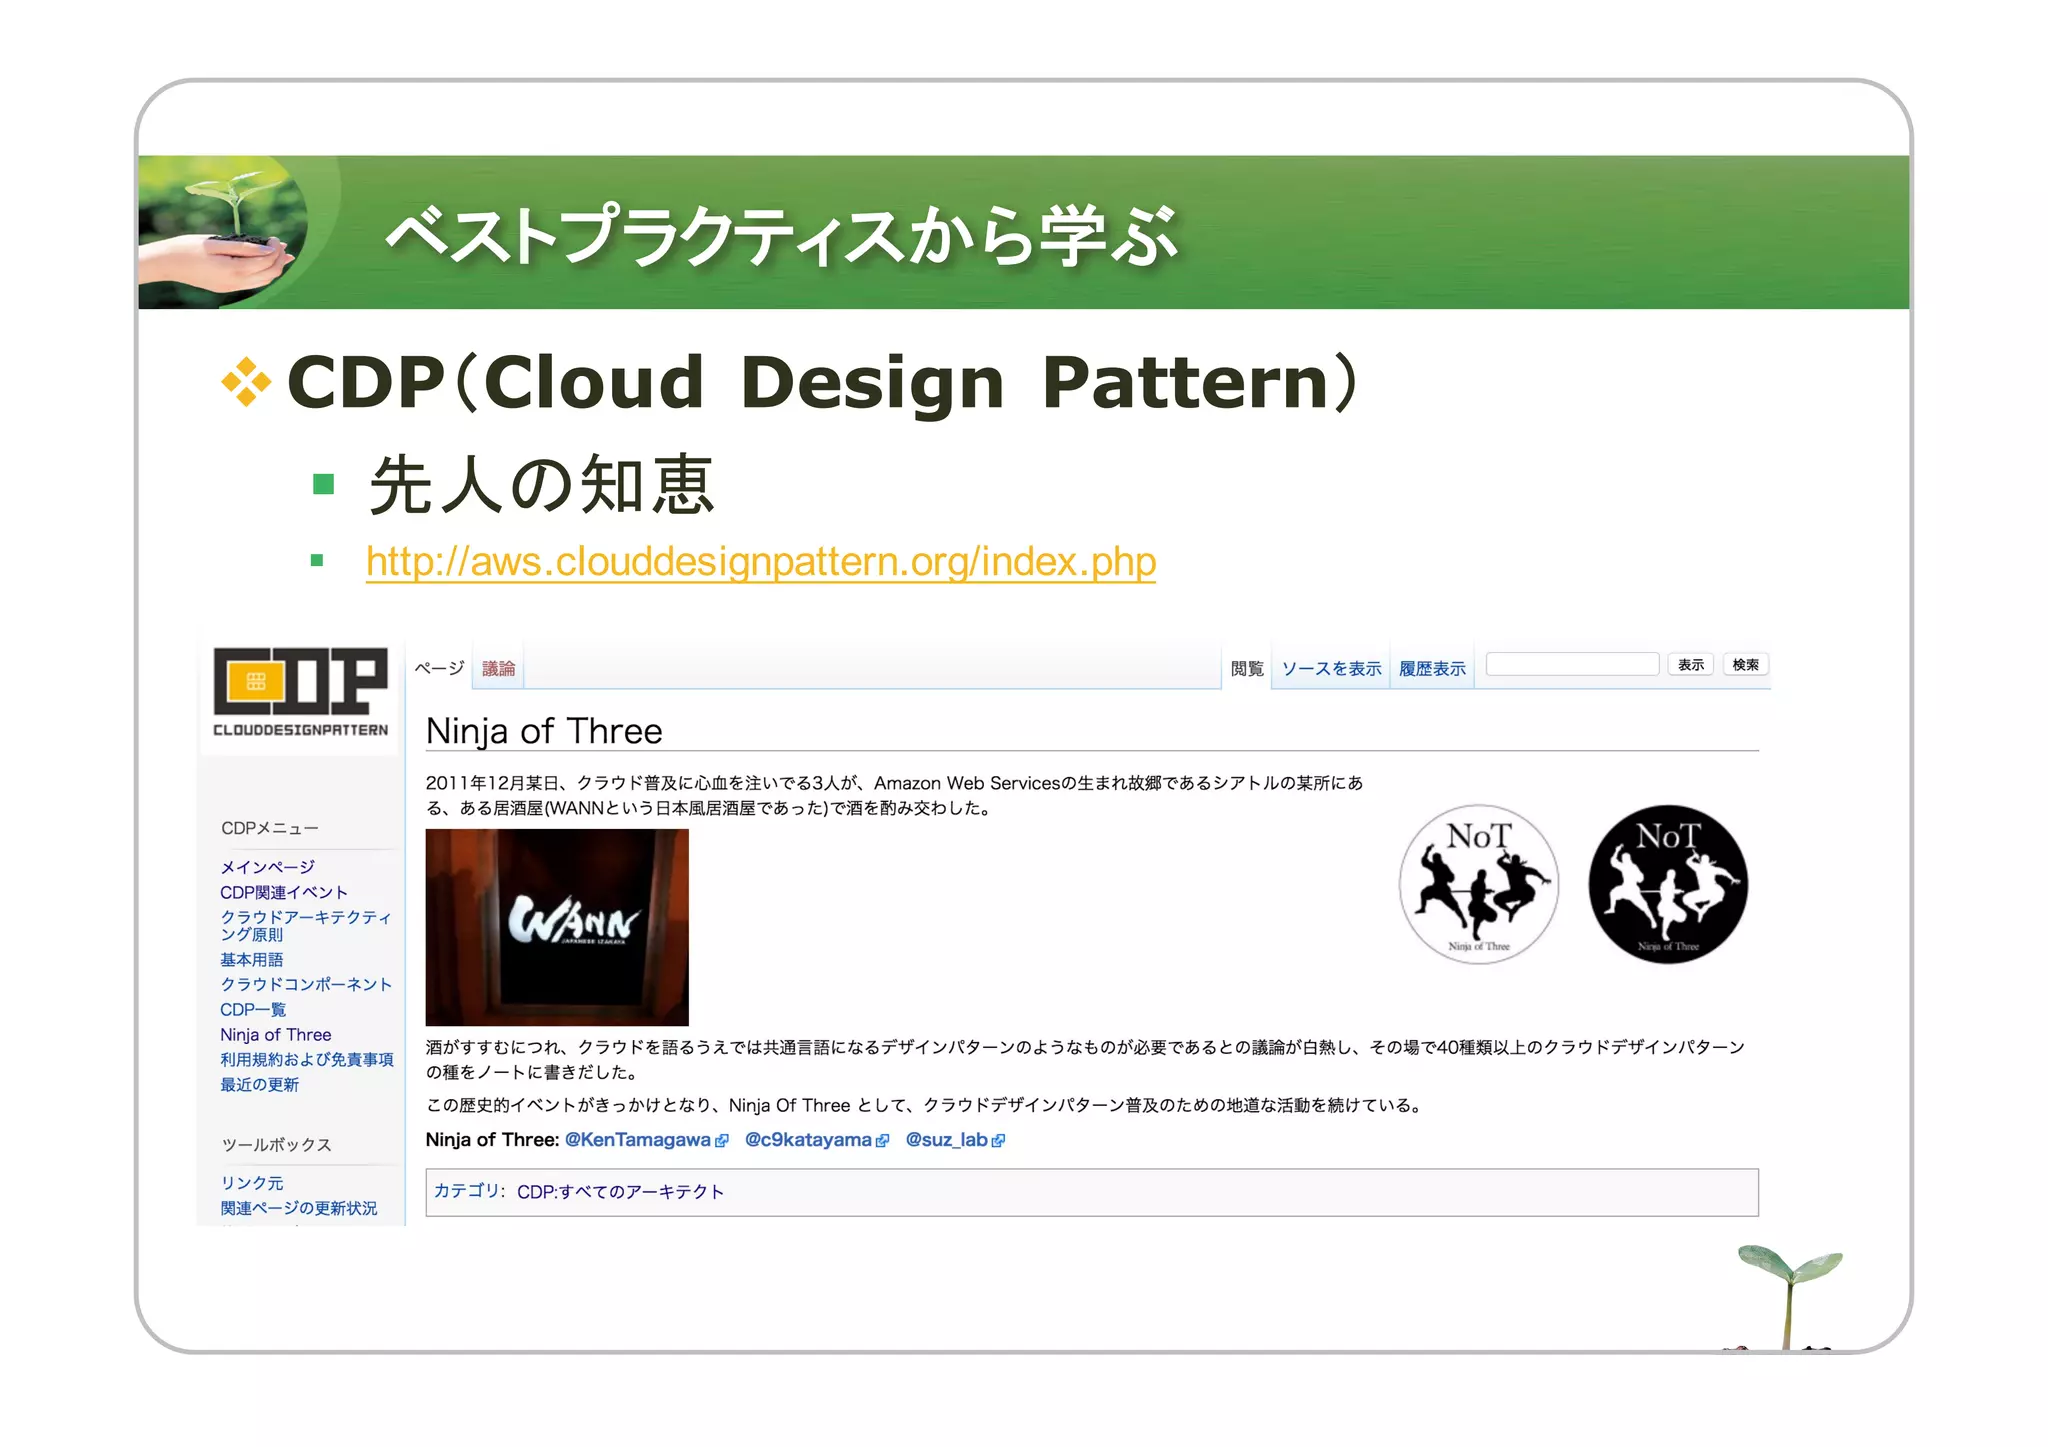
Task: Focus the wiki search input field
Action: click(x=1572, y=664)
